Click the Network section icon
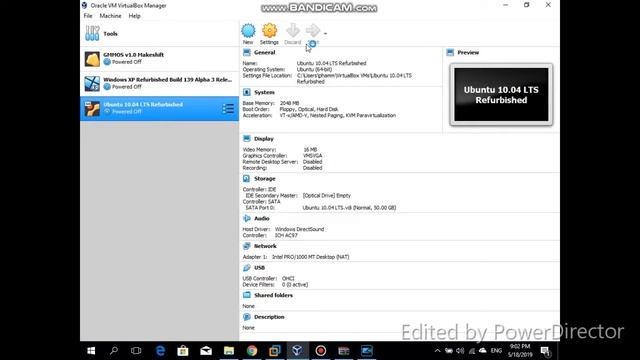 (x=247, y=246)
